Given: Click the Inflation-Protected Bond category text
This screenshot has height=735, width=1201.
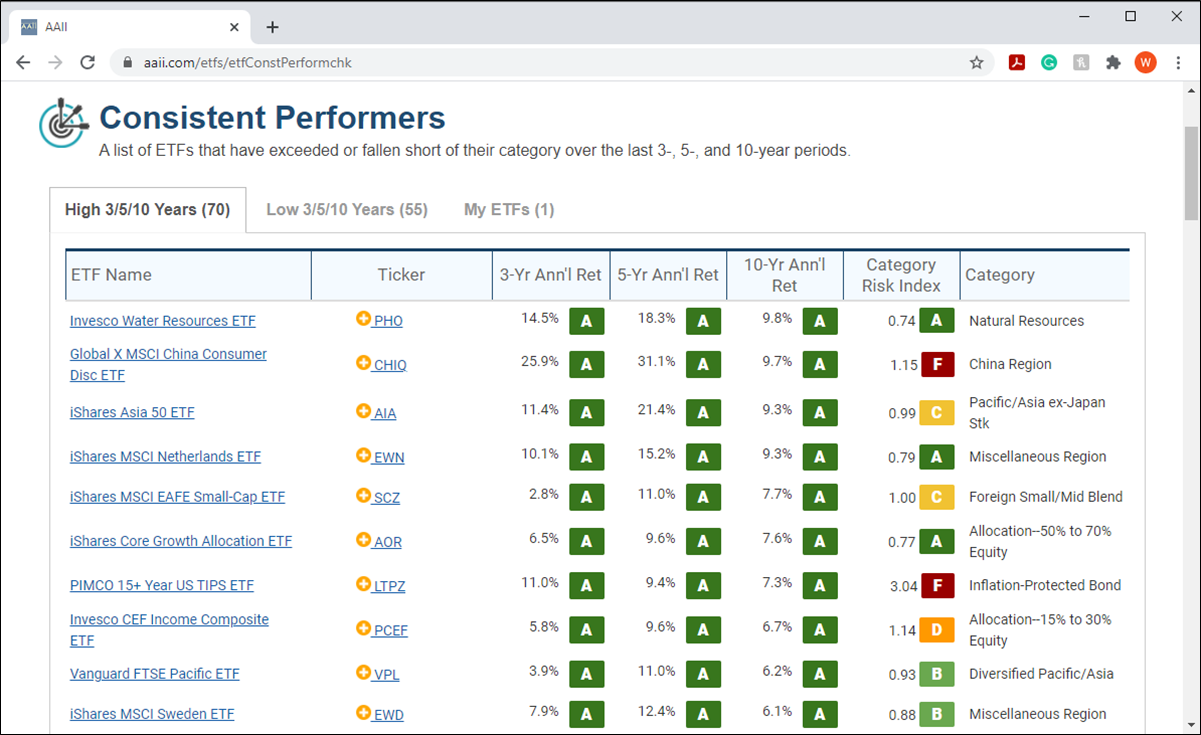Looking at the screenshot, I should pos(1045,585).
